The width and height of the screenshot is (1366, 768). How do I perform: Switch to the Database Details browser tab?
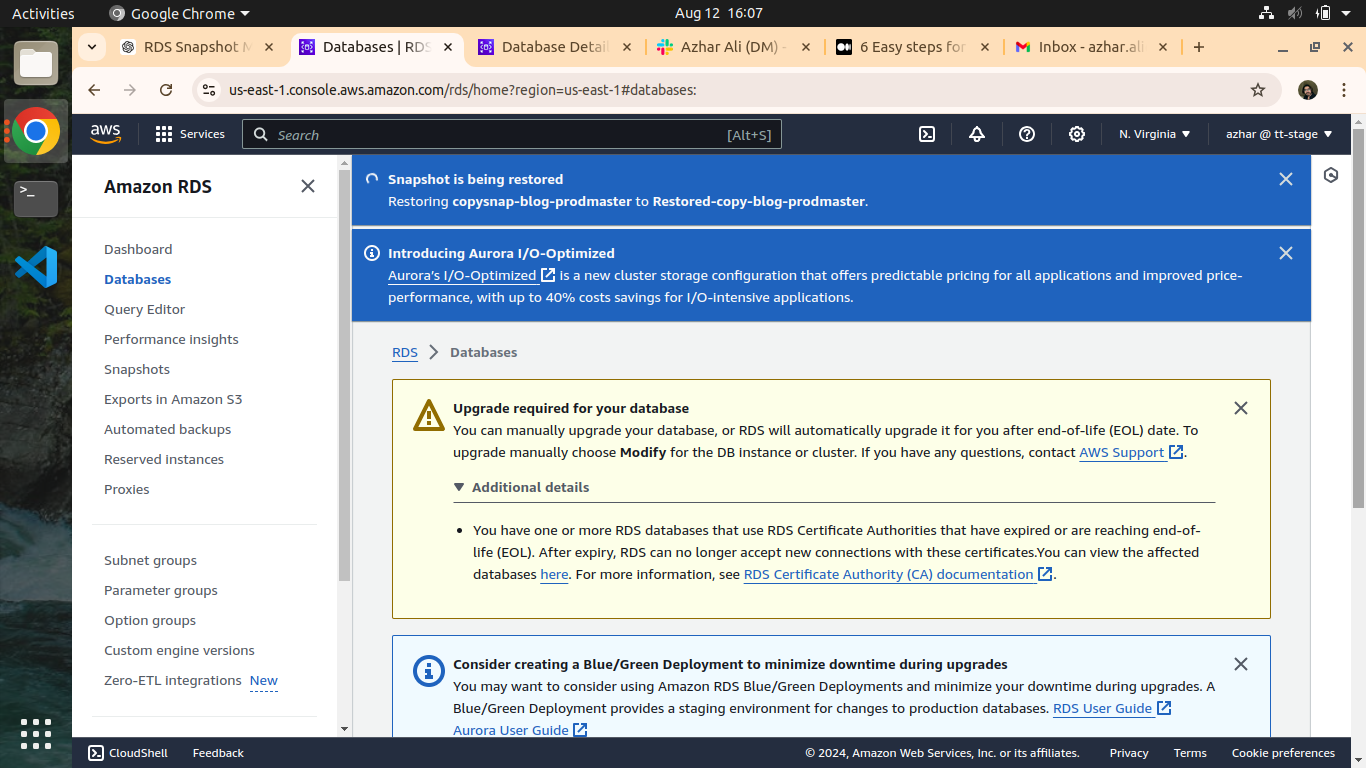tap(554, 47)
